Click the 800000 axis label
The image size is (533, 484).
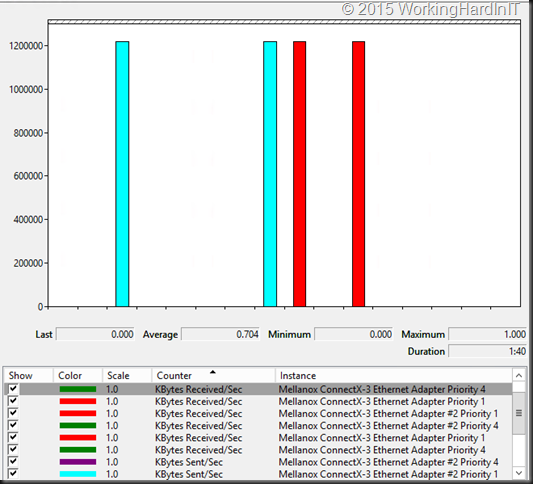click(x=28, y=133)
